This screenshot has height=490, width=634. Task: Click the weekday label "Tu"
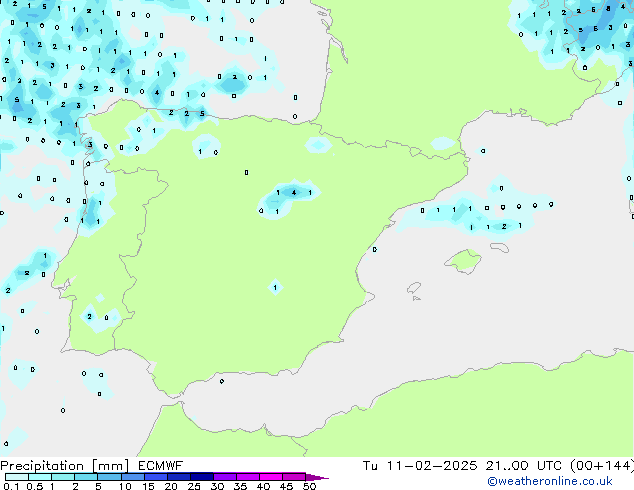click(370, 466)
